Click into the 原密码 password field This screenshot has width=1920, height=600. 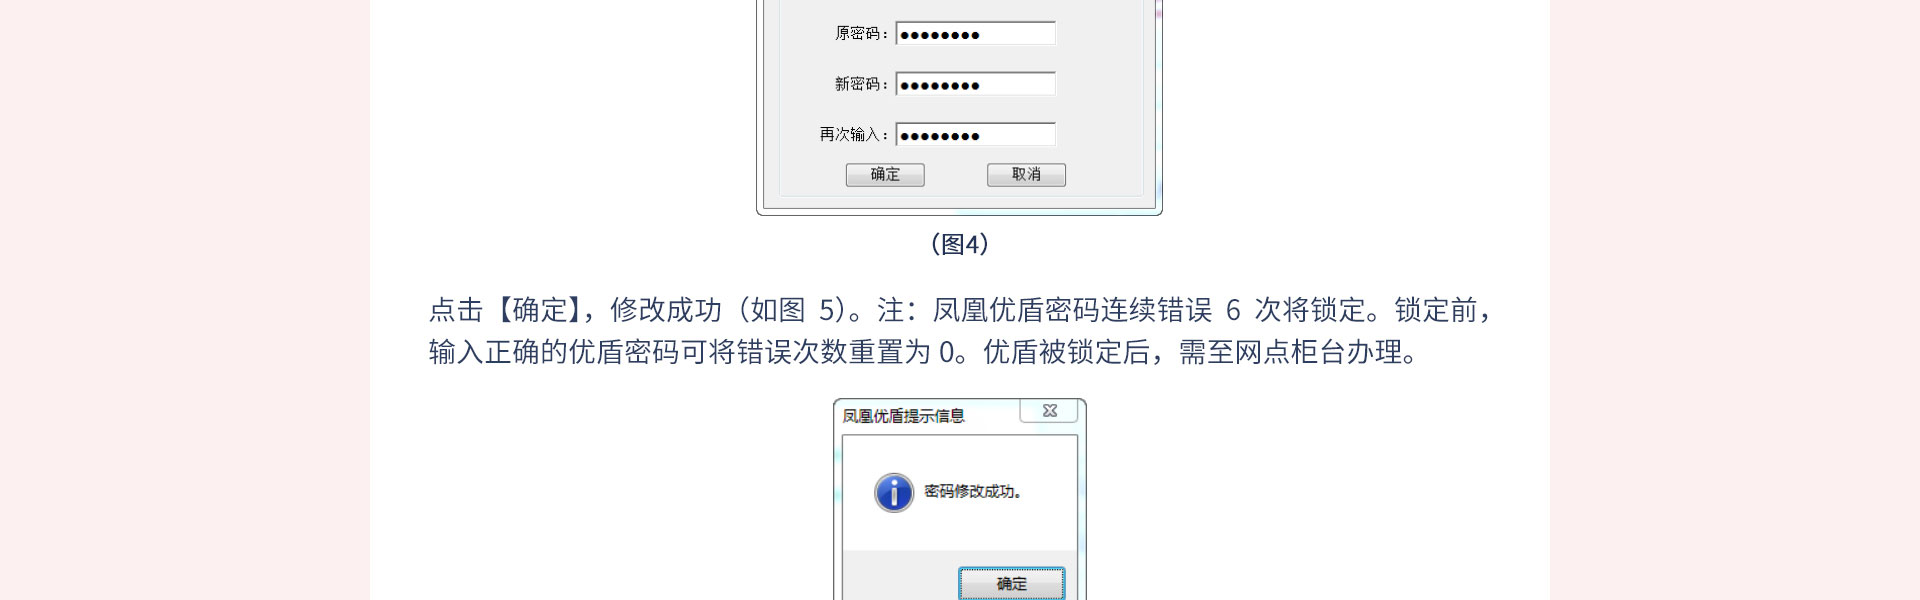tap(975, 34)
